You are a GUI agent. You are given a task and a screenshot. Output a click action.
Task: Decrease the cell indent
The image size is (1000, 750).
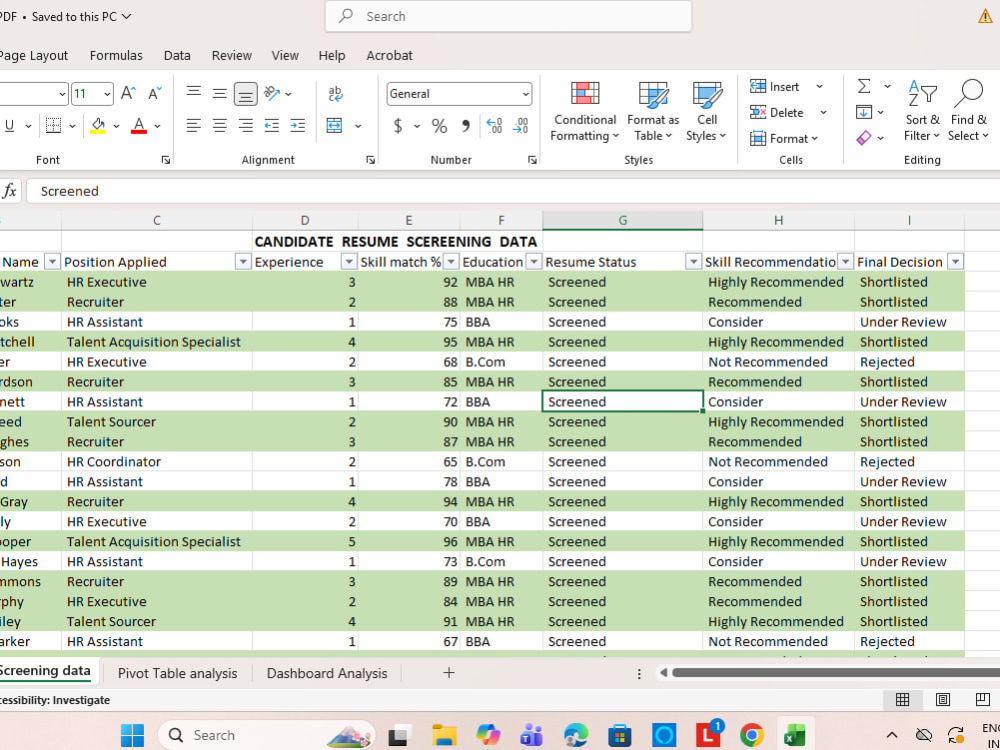[272, 126]
